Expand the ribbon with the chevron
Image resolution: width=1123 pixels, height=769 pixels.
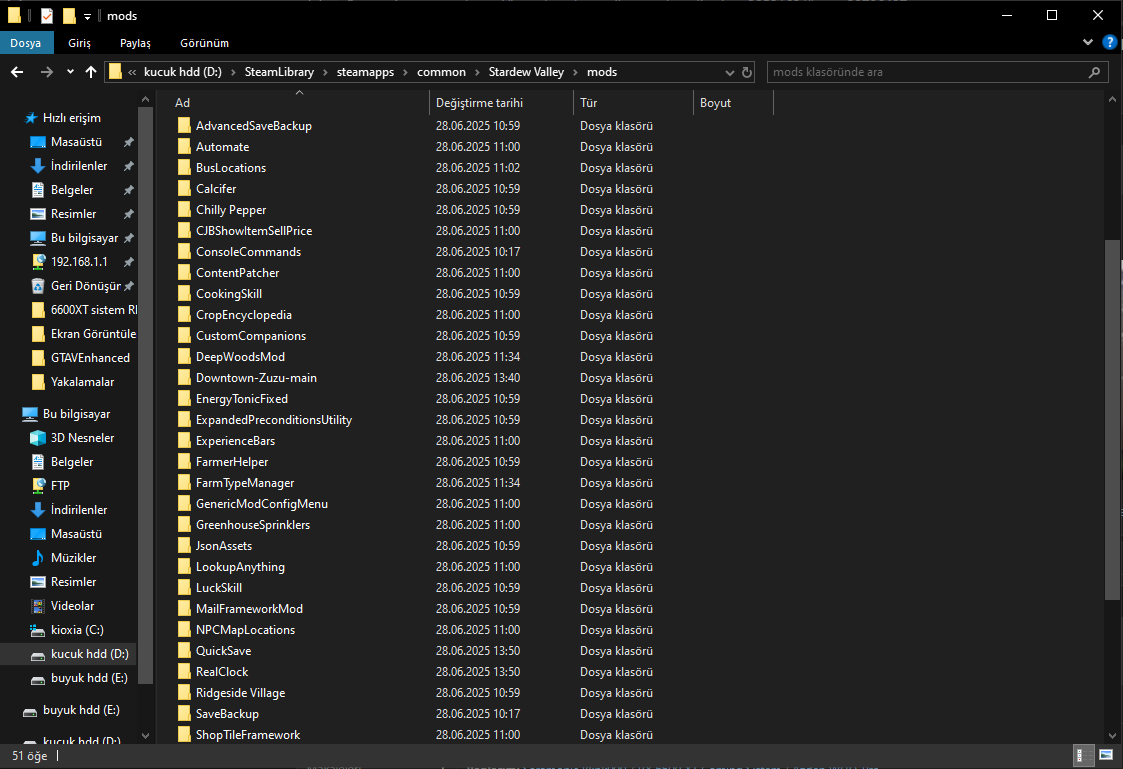1088,42
